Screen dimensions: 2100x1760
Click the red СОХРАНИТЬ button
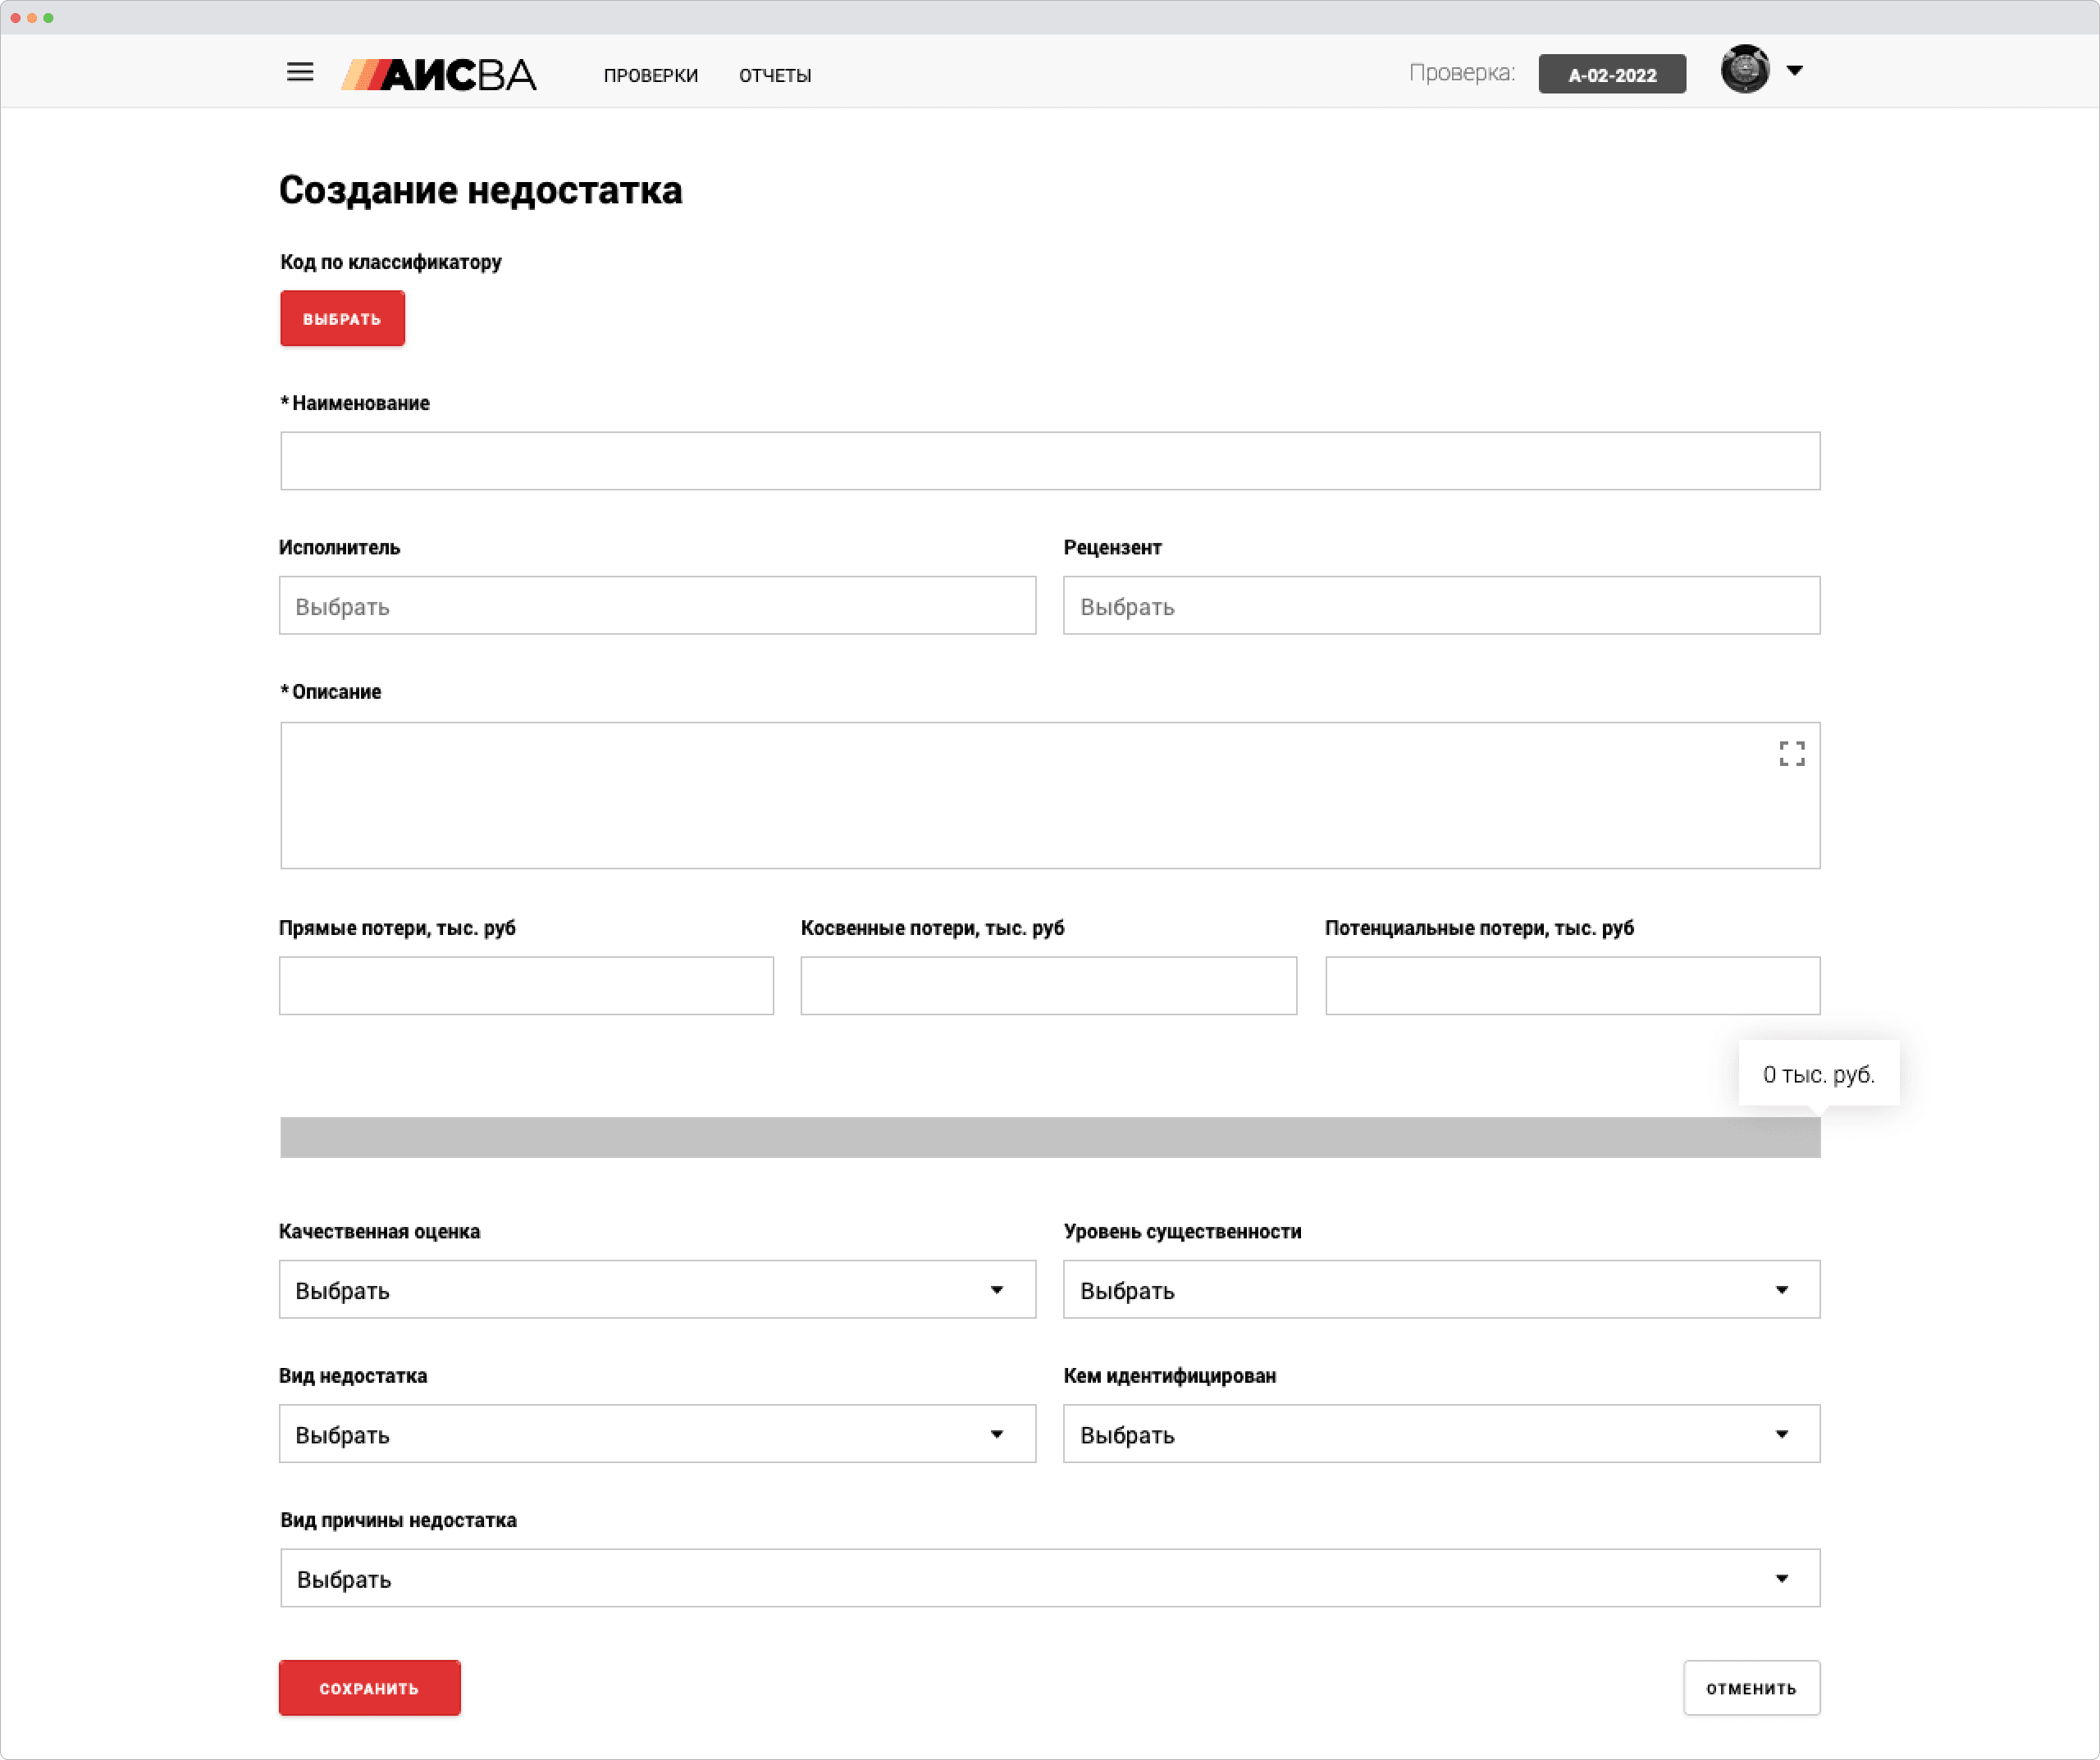(x=369, y=1687)
